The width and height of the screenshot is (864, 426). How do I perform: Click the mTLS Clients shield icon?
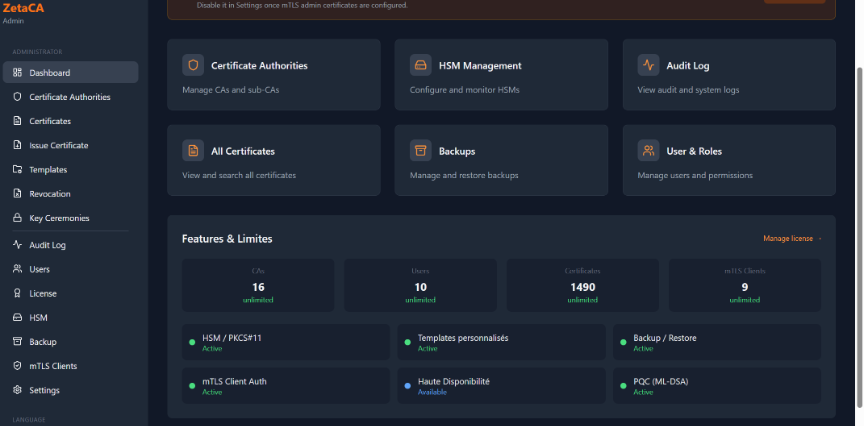17,366
